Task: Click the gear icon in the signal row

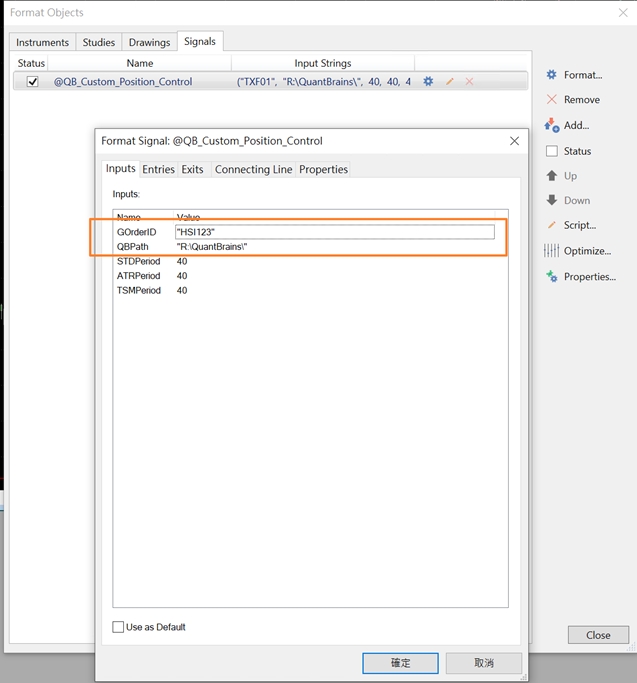Action: tap(428, 81)
